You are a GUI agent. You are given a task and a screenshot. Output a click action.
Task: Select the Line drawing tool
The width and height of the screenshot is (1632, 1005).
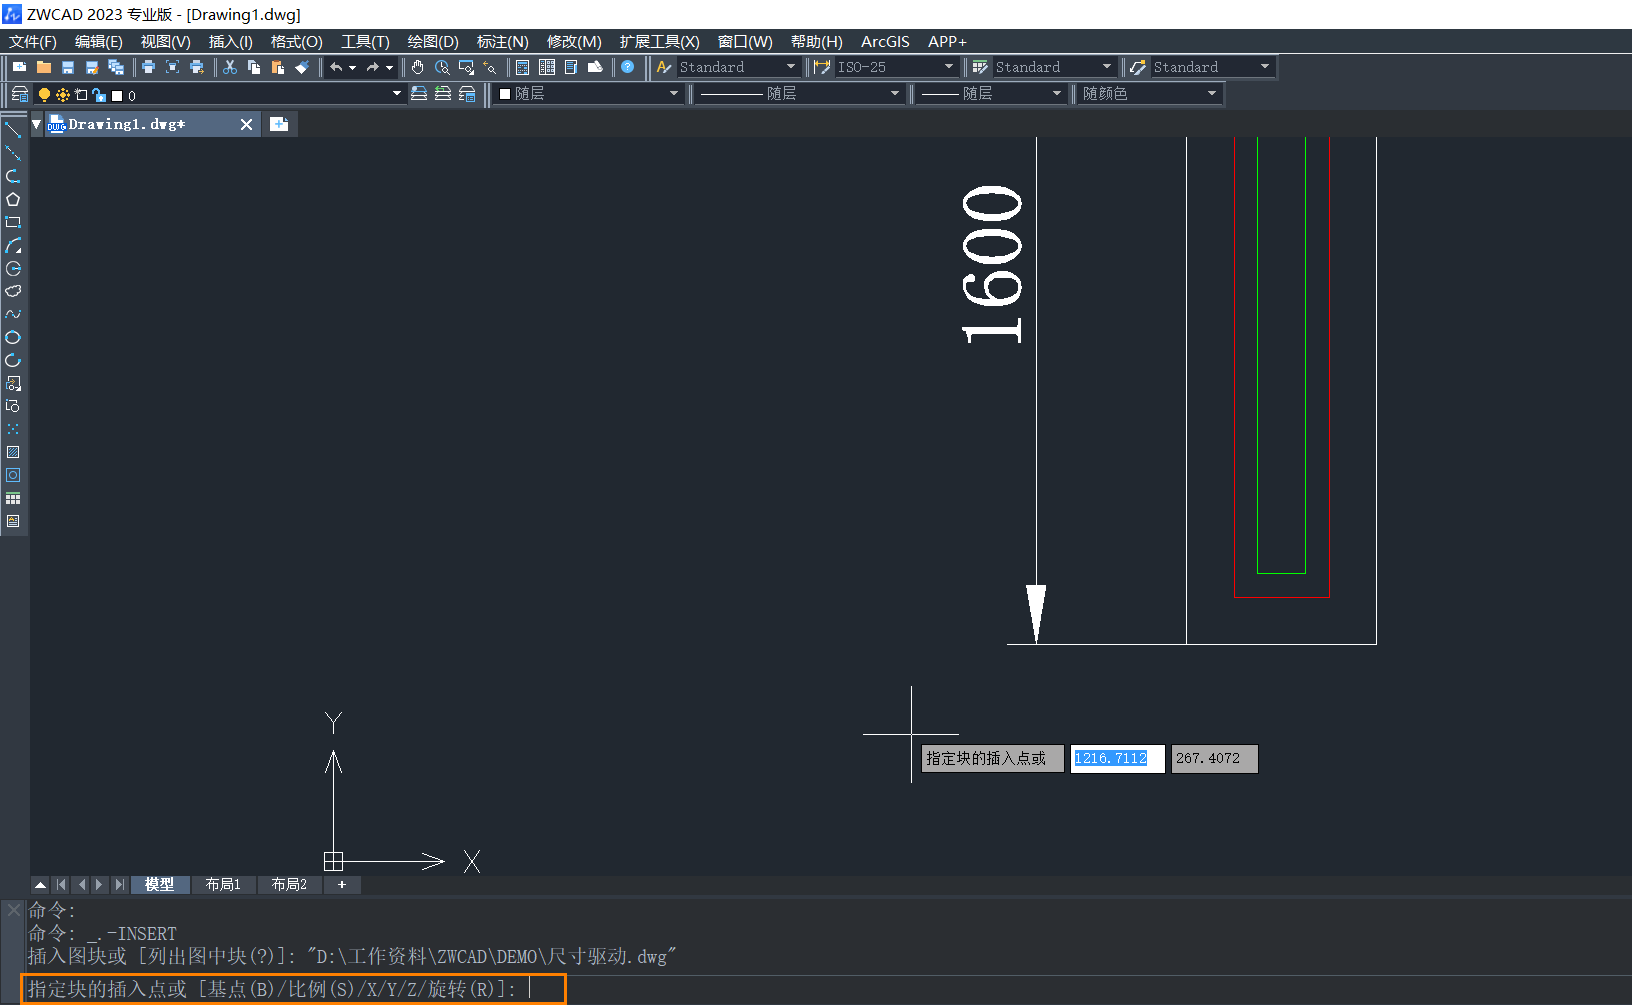tap(13, 130)
